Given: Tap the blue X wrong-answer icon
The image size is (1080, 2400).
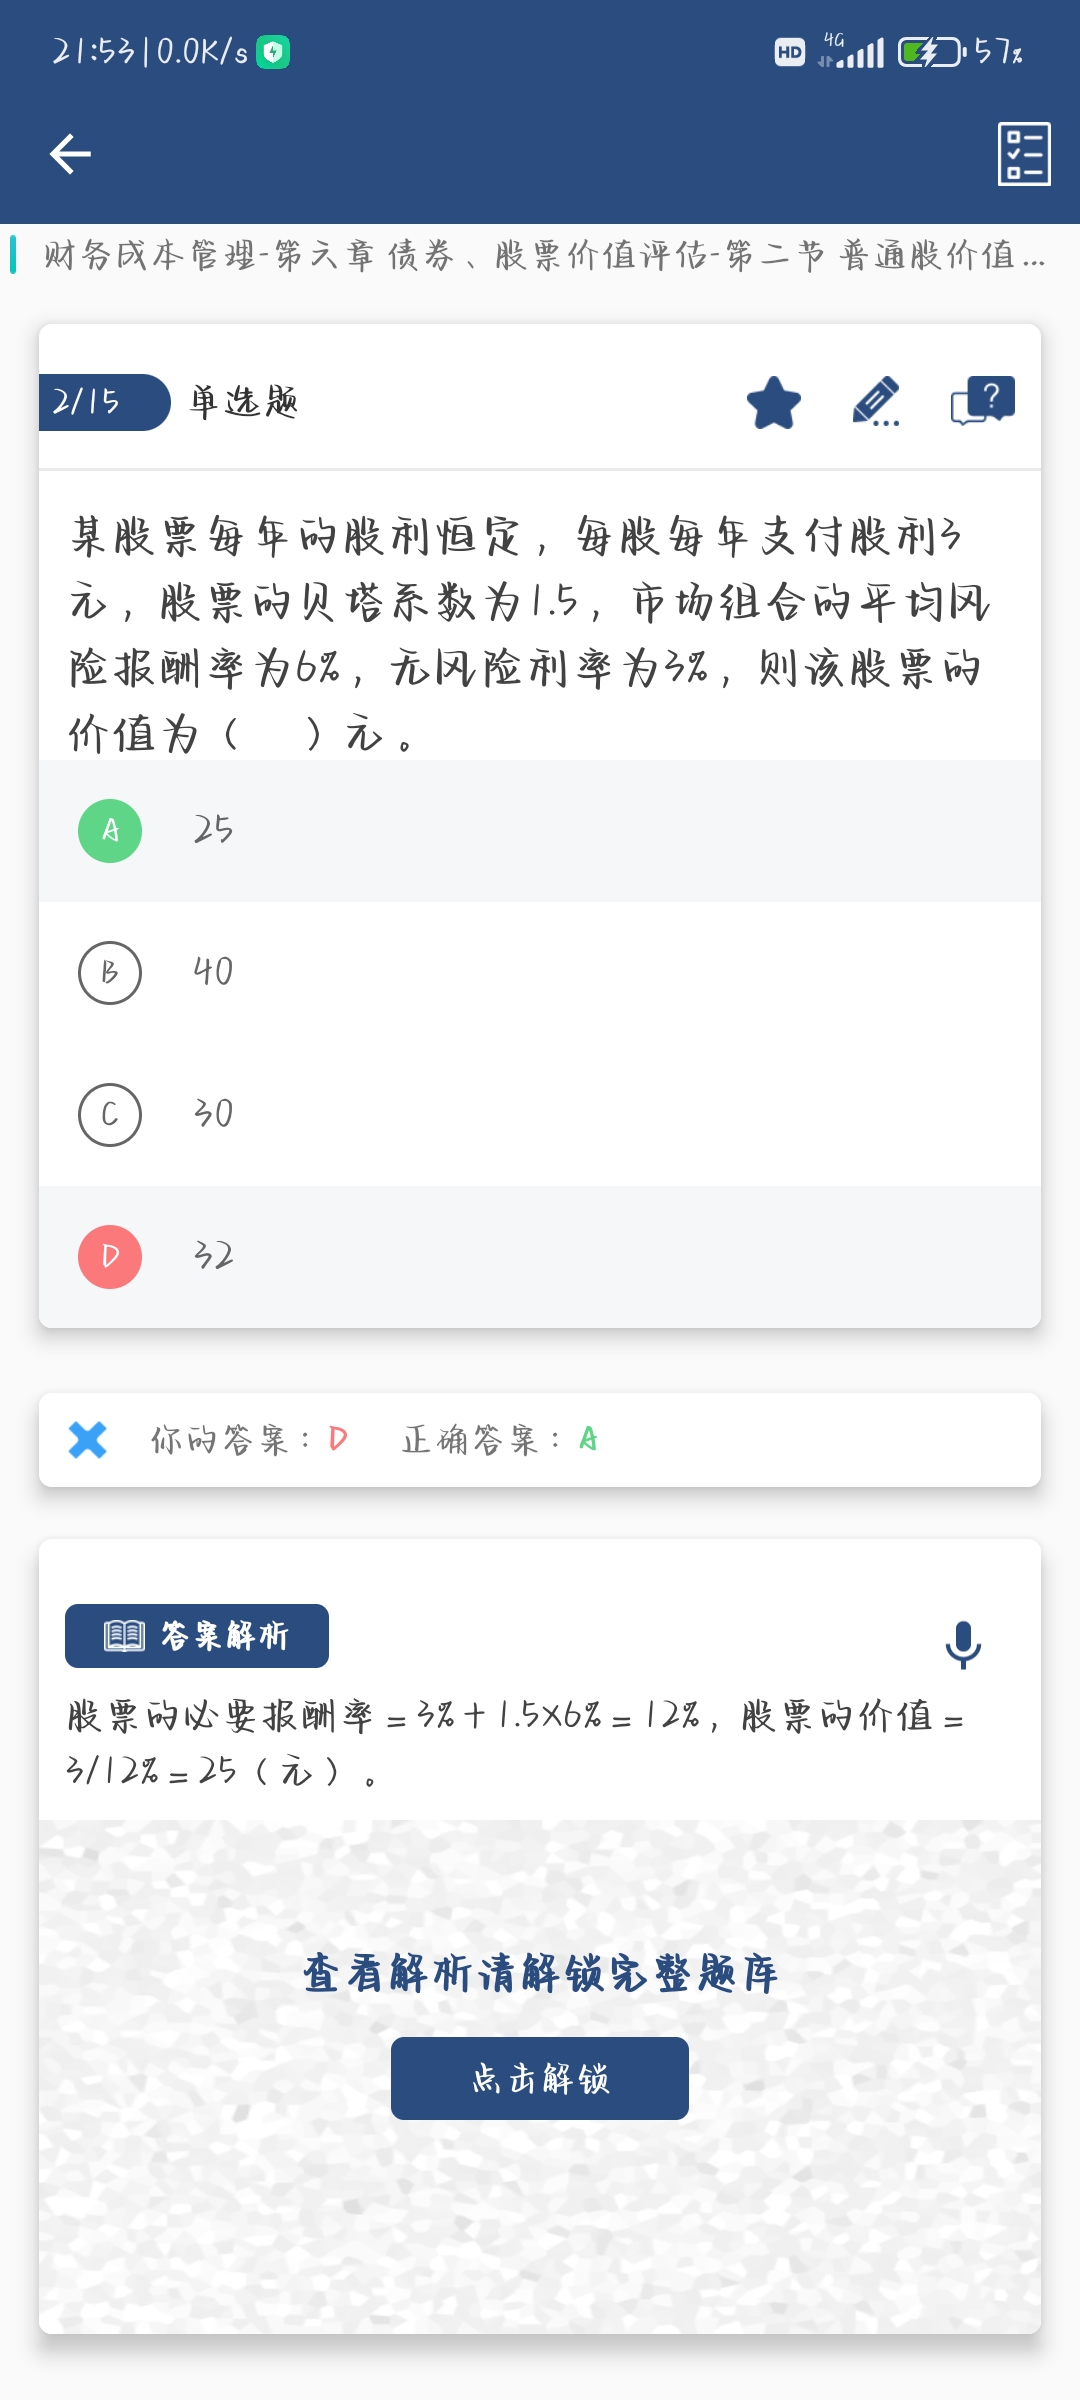Looking at the screenshot, I should pyautogui.click(x=88, y=1440).
